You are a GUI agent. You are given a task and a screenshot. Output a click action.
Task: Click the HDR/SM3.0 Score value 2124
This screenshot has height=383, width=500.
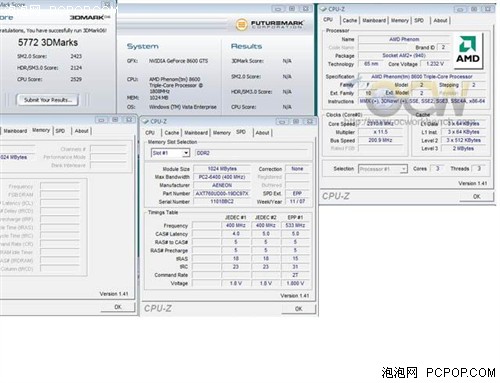tap(76, 68)
